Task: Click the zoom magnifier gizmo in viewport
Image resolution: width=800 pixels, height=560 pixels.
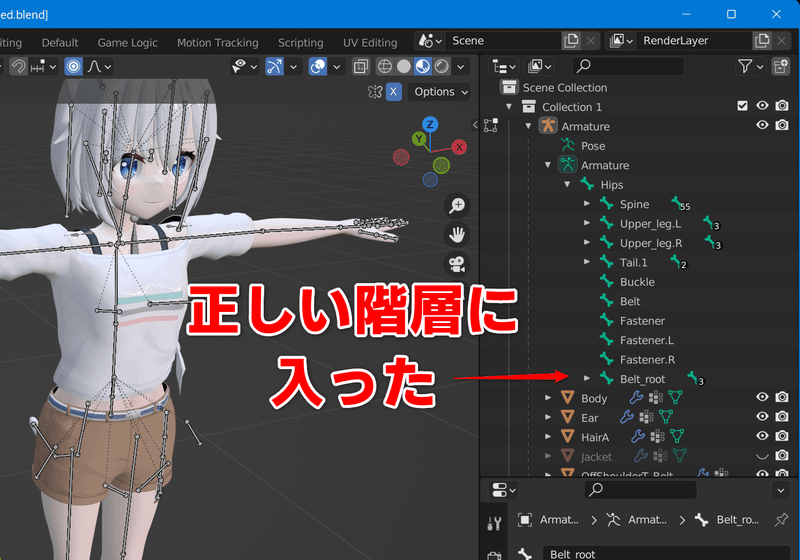Action: [x=457, y=205]
